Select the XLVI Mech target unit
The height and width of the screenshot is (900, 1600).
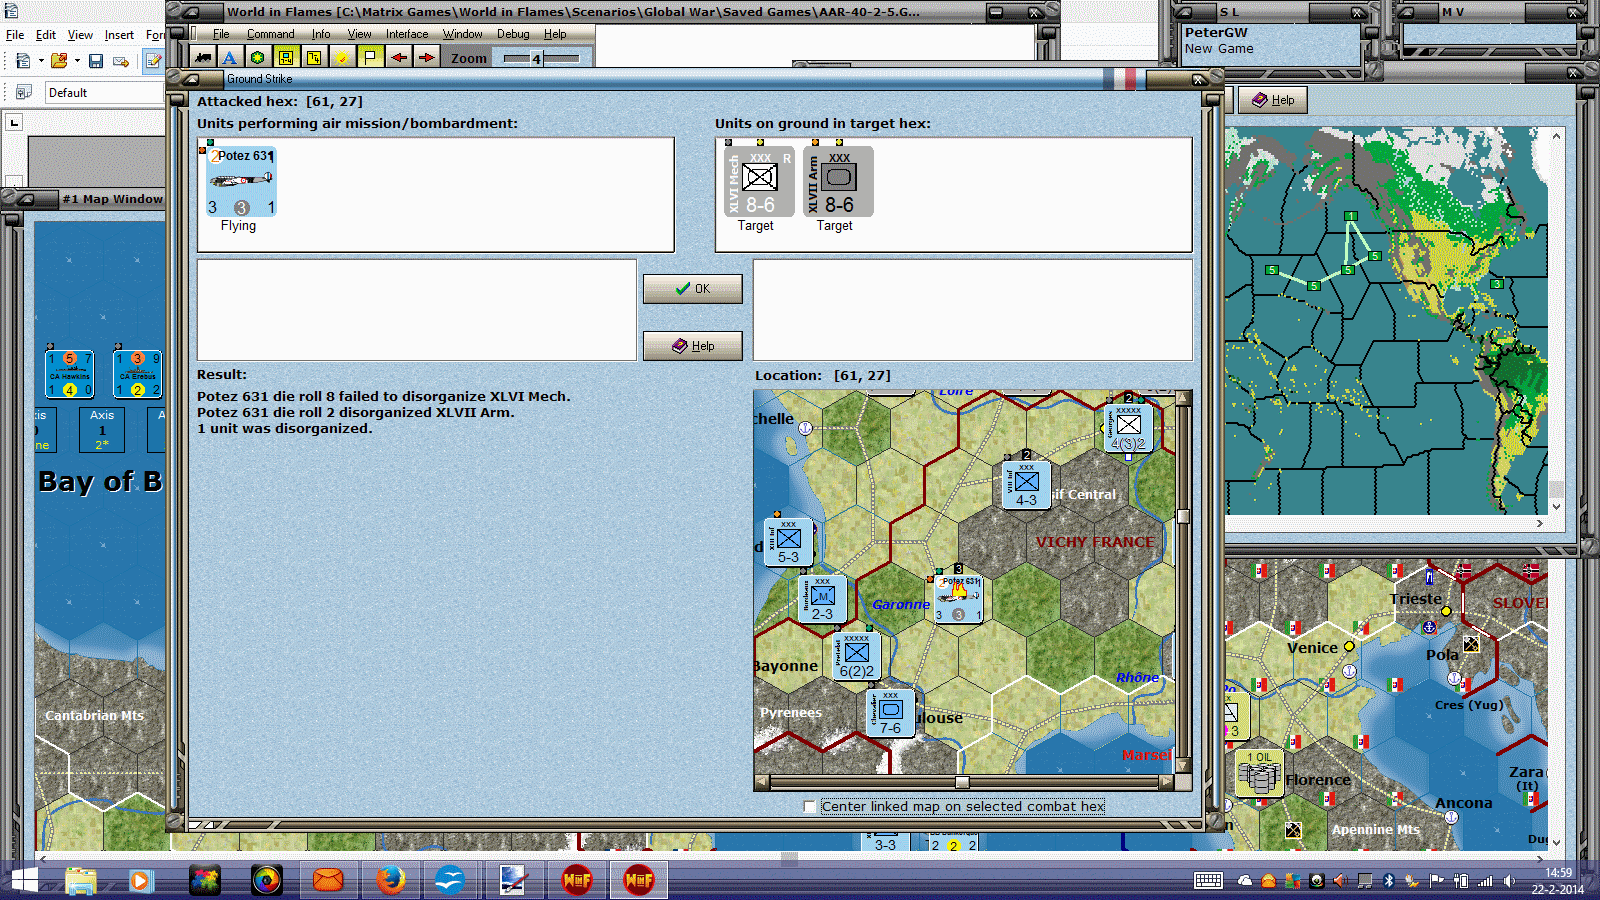[x=759, y=181]
